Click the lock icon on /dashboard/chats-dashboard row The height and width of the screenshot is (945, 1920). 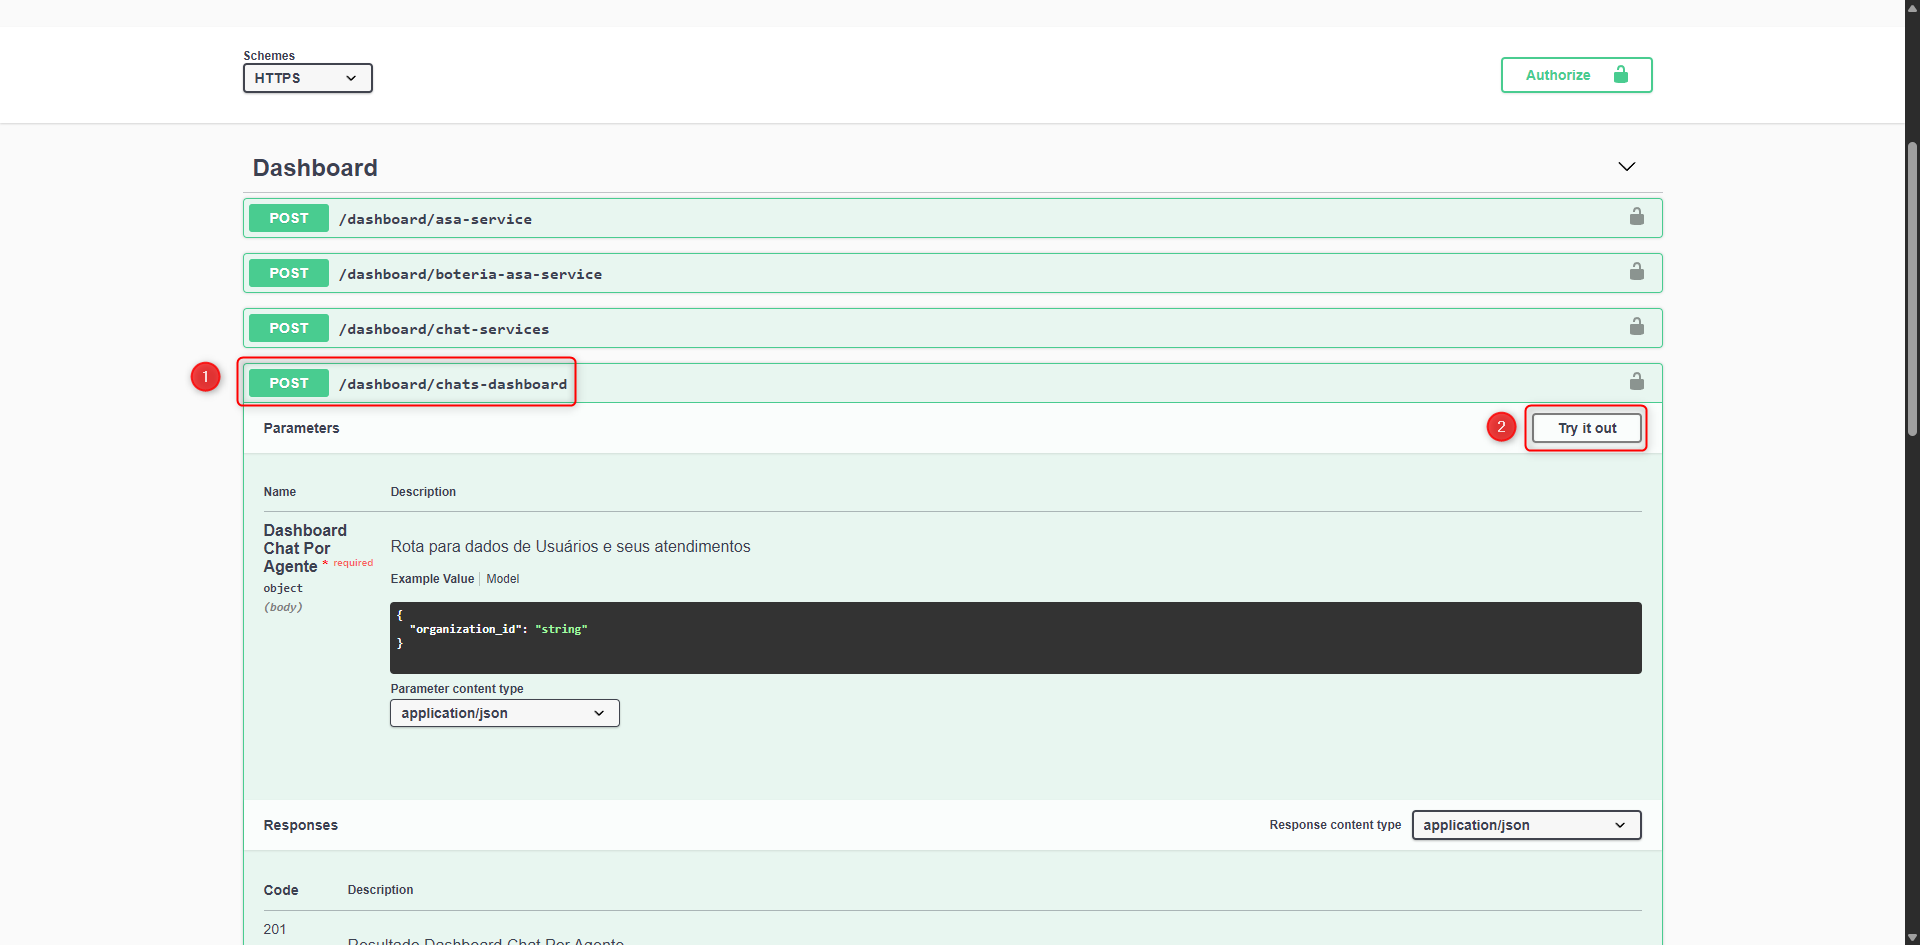pyautogui.click(x=1637, y=381)
